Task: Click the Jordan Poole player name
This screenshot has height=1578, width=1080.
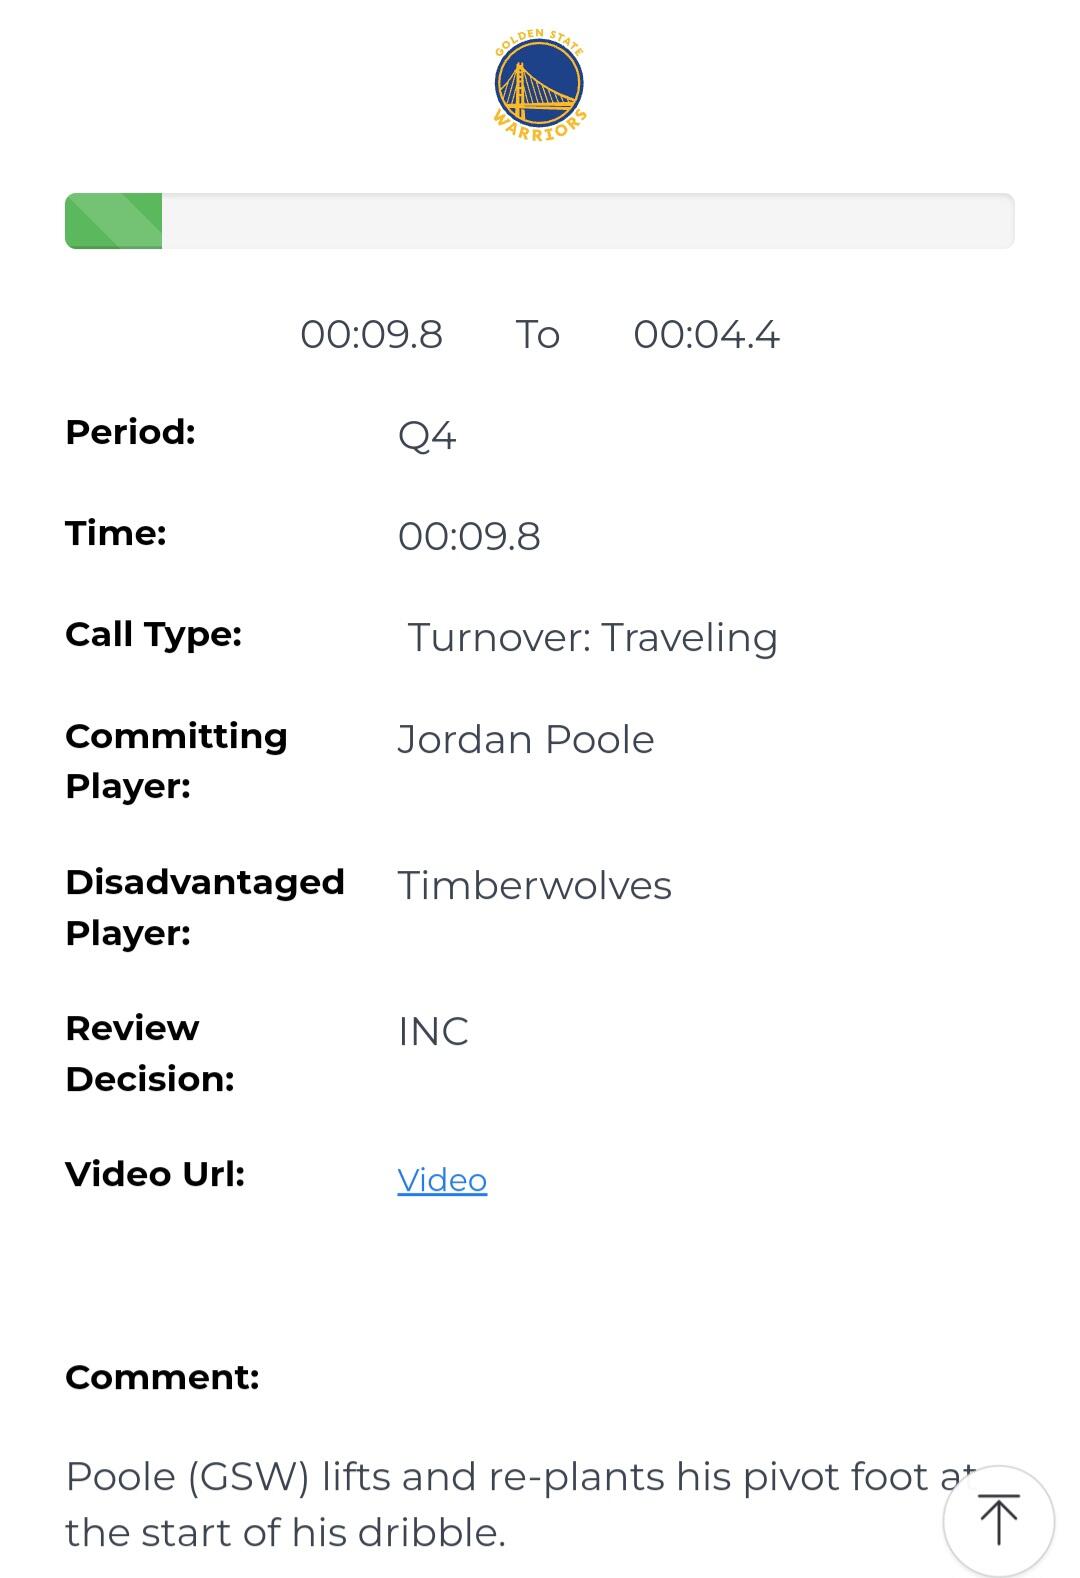Action: click(526, 739)
